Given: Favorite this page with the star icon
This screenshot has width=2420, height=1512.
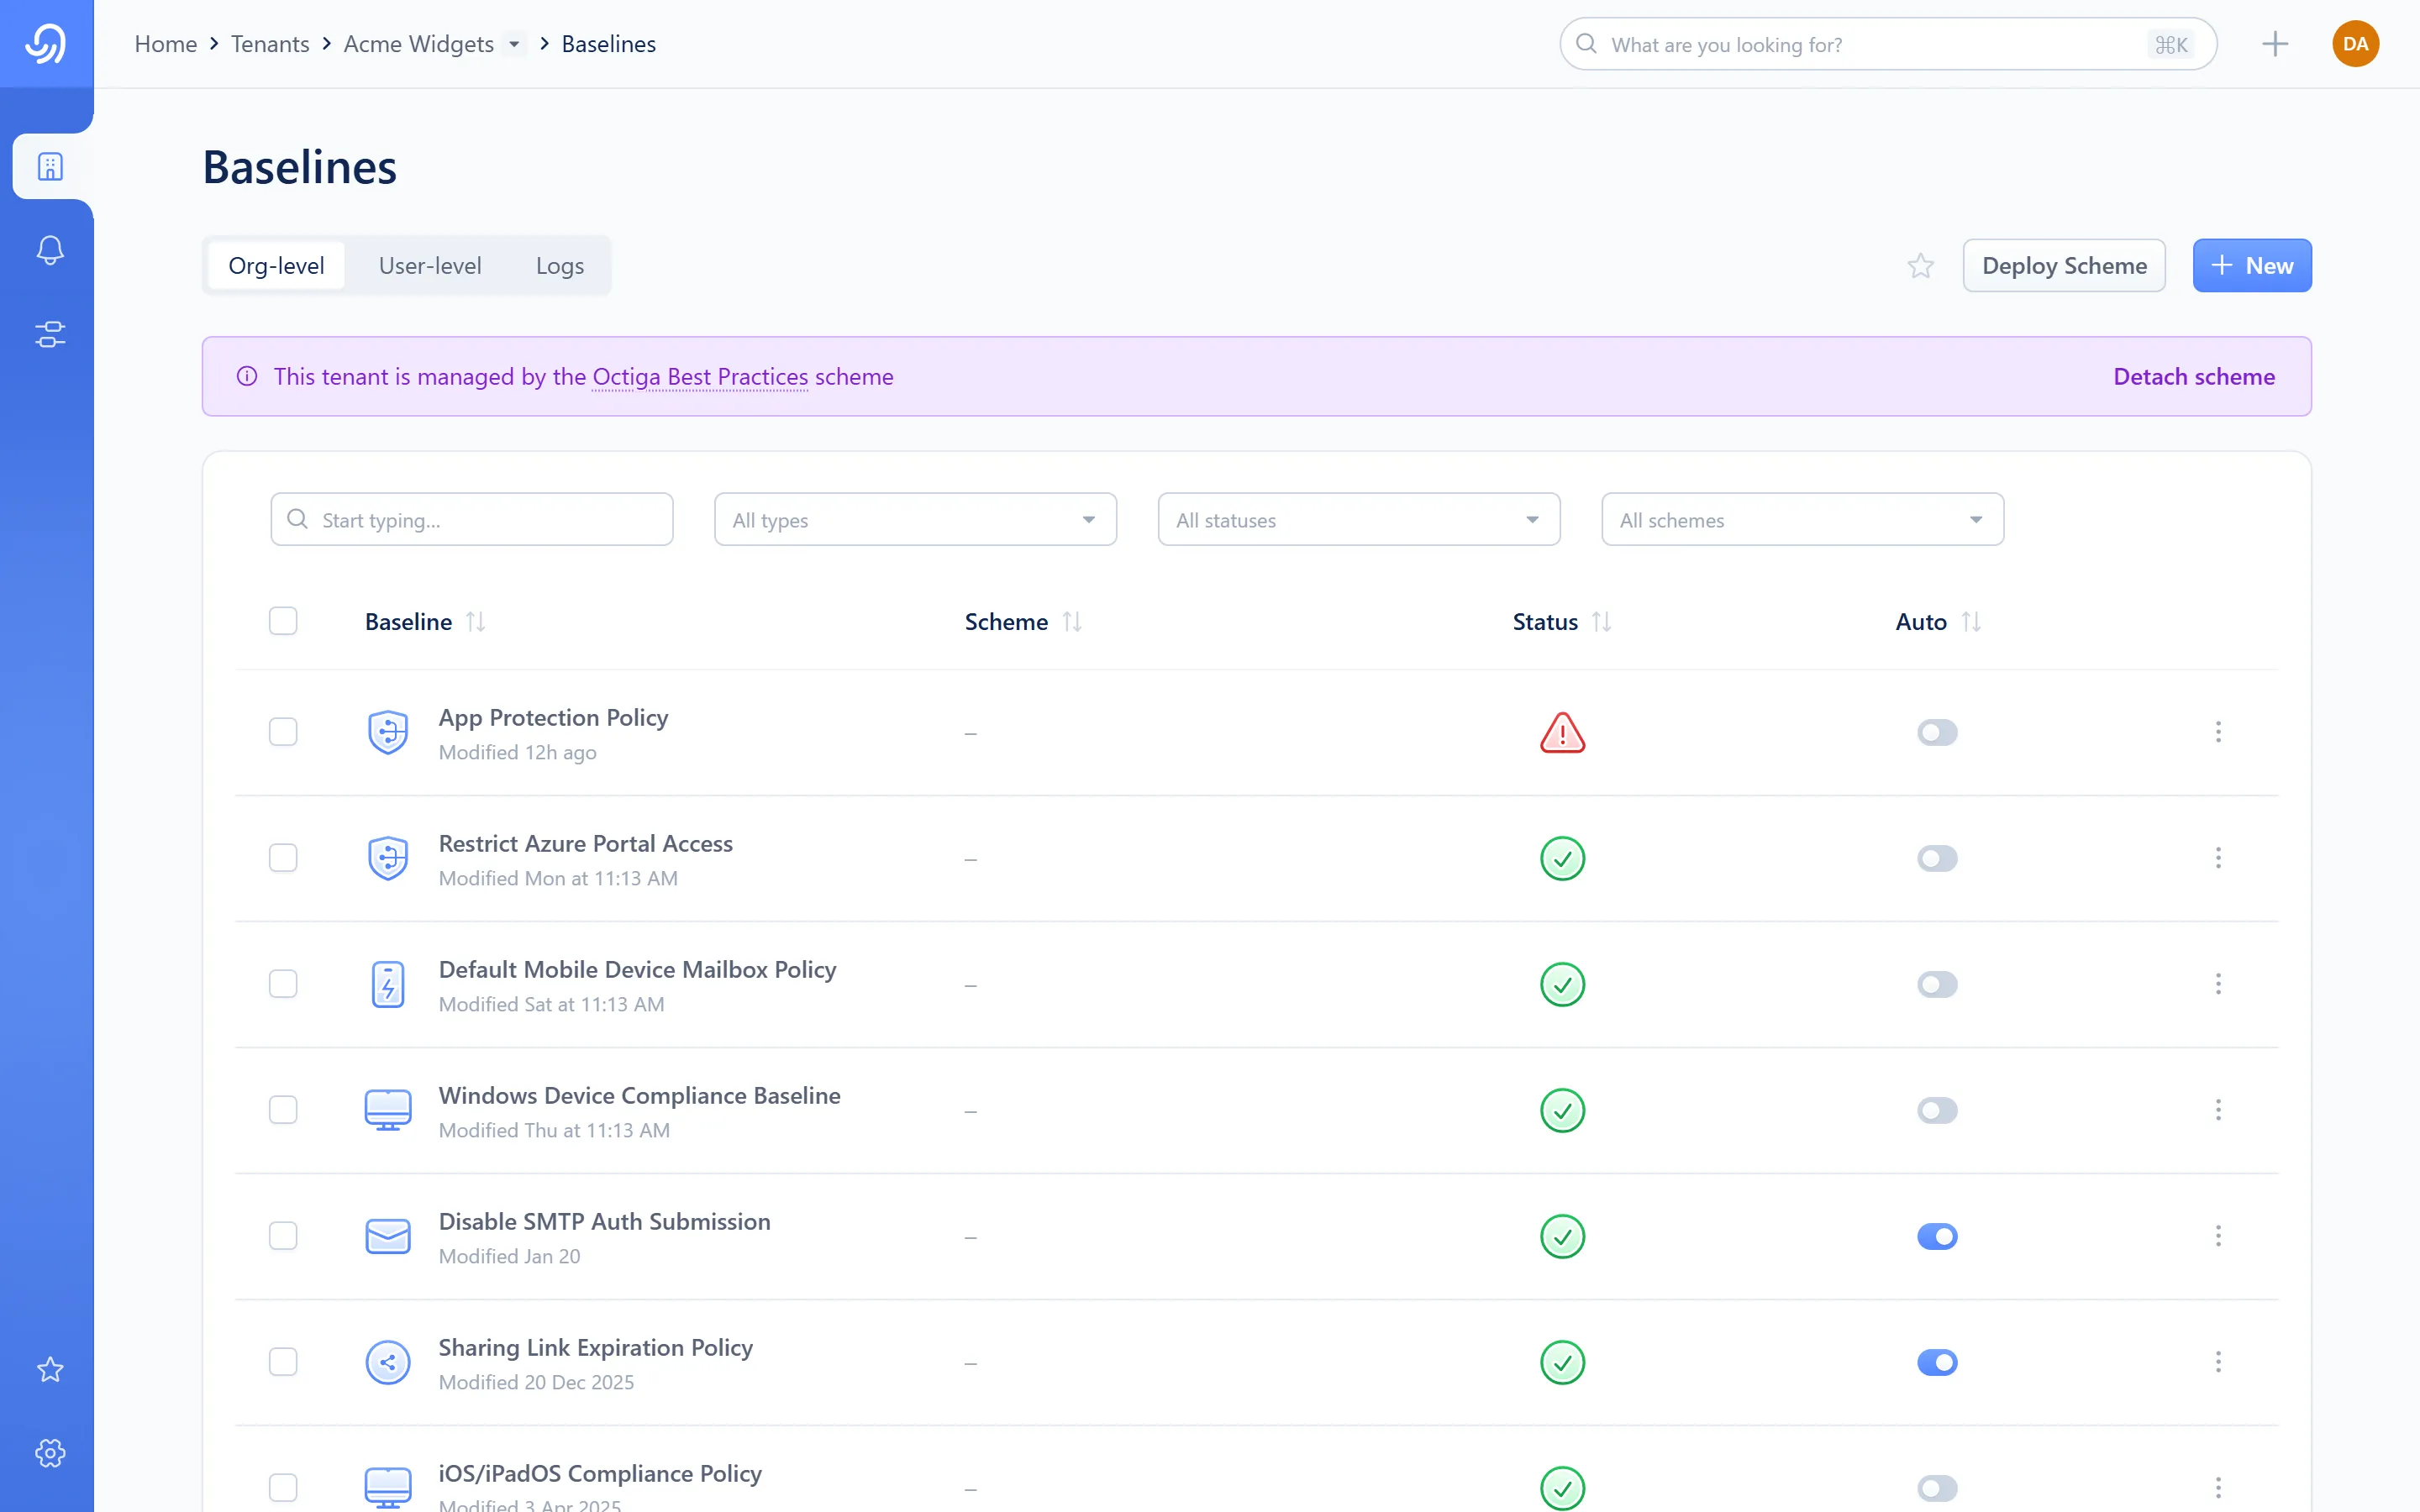Looking at the screenshot, I should coord(1920,266).
